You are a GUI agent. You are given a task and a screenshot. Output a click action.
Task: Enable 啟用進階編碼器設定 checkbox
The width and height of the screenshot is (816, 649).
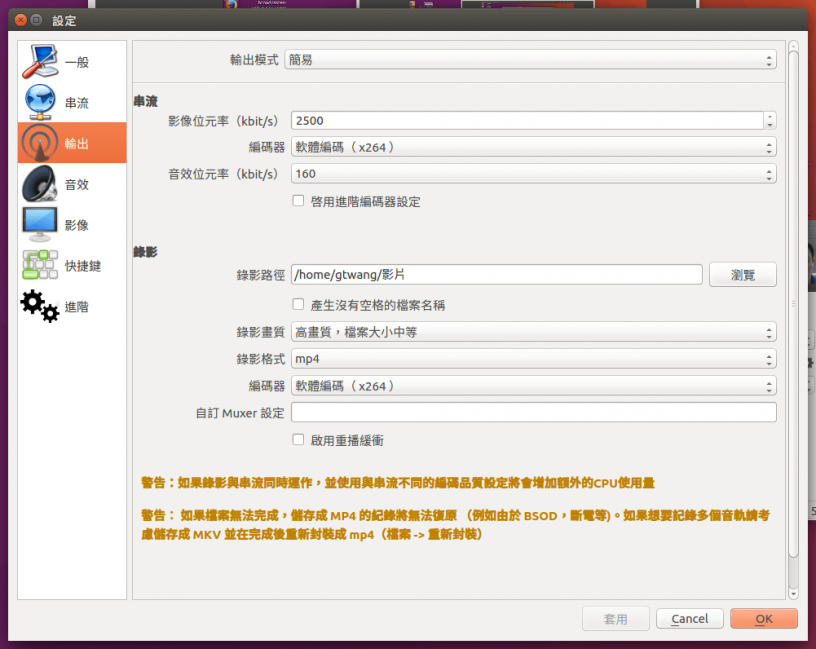point(297,200)
